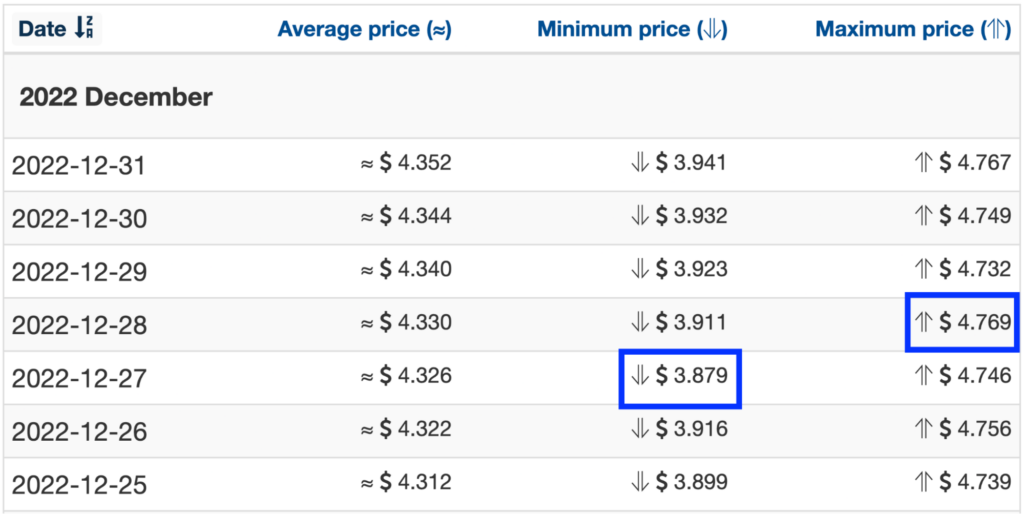Click the up arrow icon beside $4.767

coord(922,163)
